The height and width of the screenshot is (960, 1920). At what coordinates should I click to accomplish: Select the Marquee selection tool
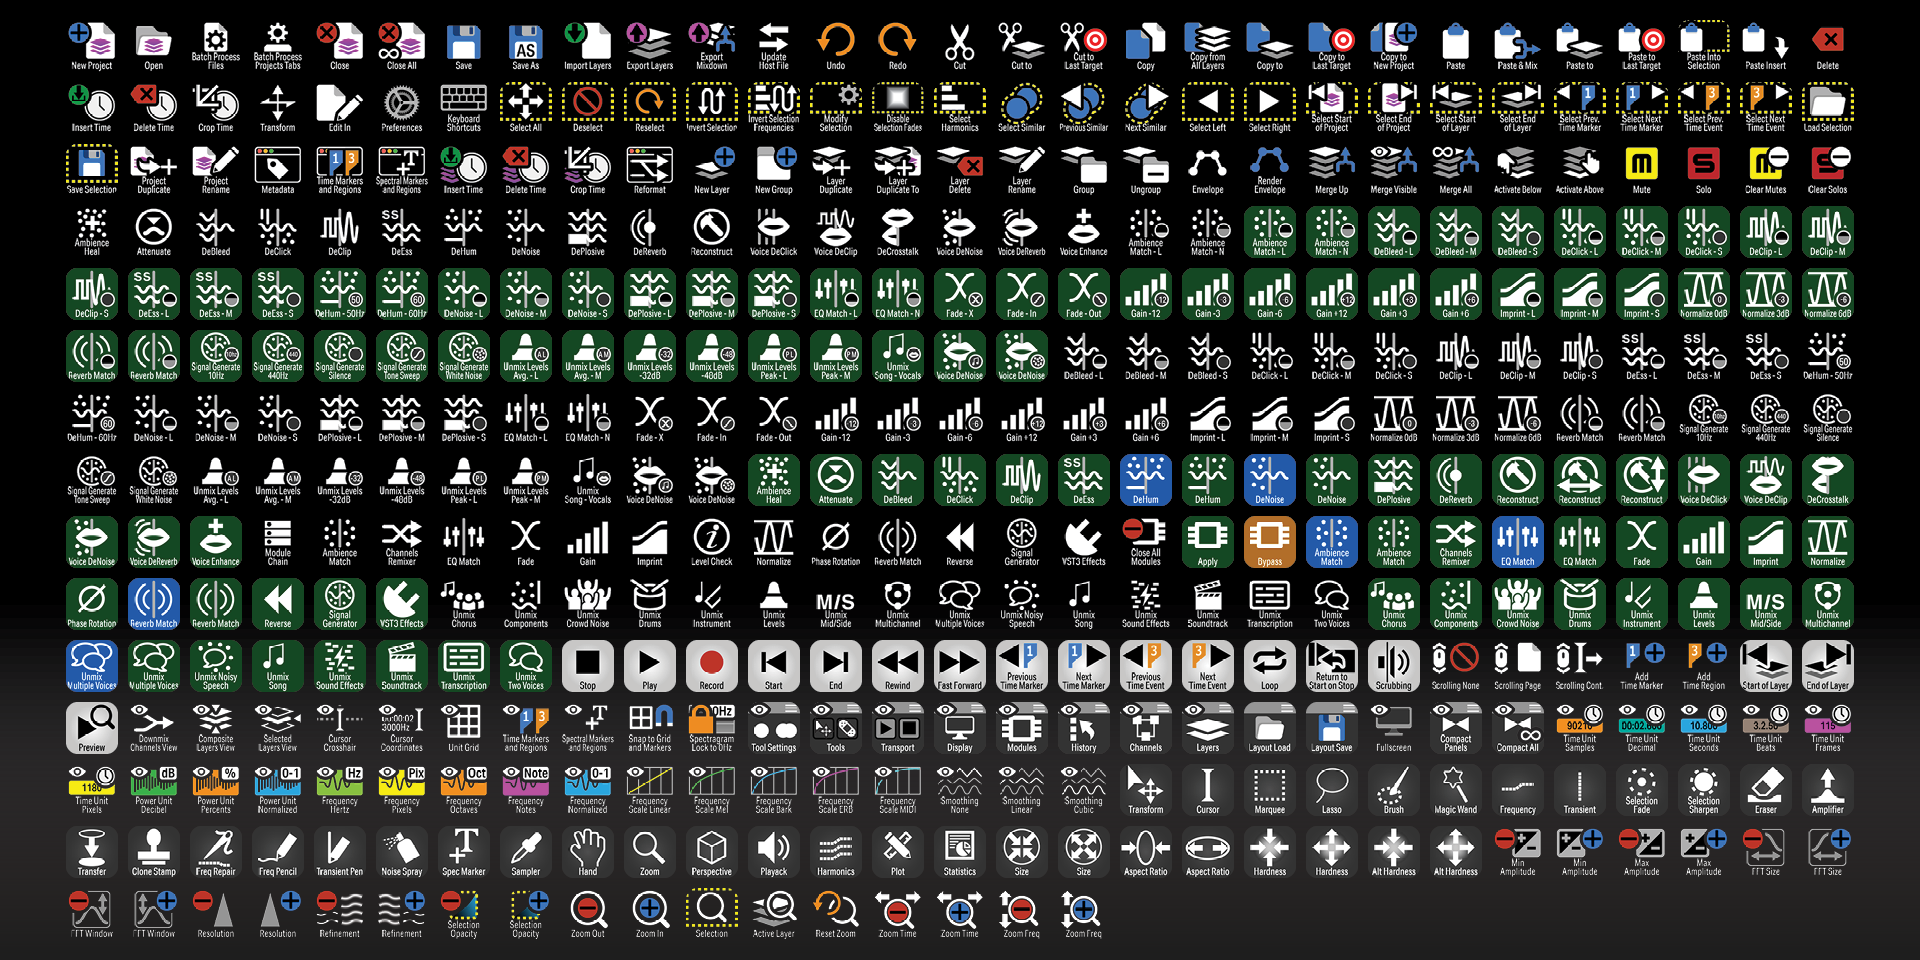point(1269,790)
